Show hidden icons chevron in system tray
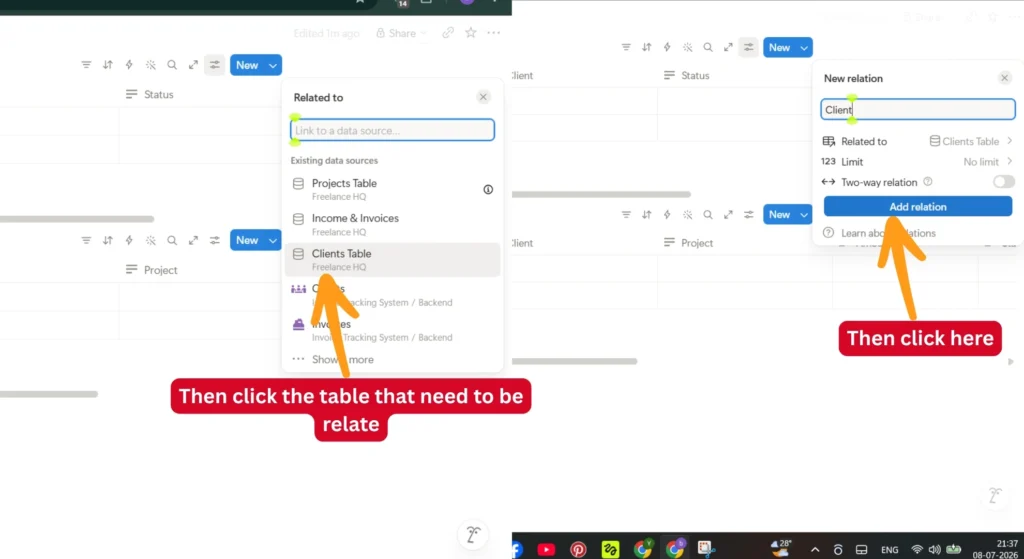Screen dimensions: 1024x559 click(x=815, y=550)
